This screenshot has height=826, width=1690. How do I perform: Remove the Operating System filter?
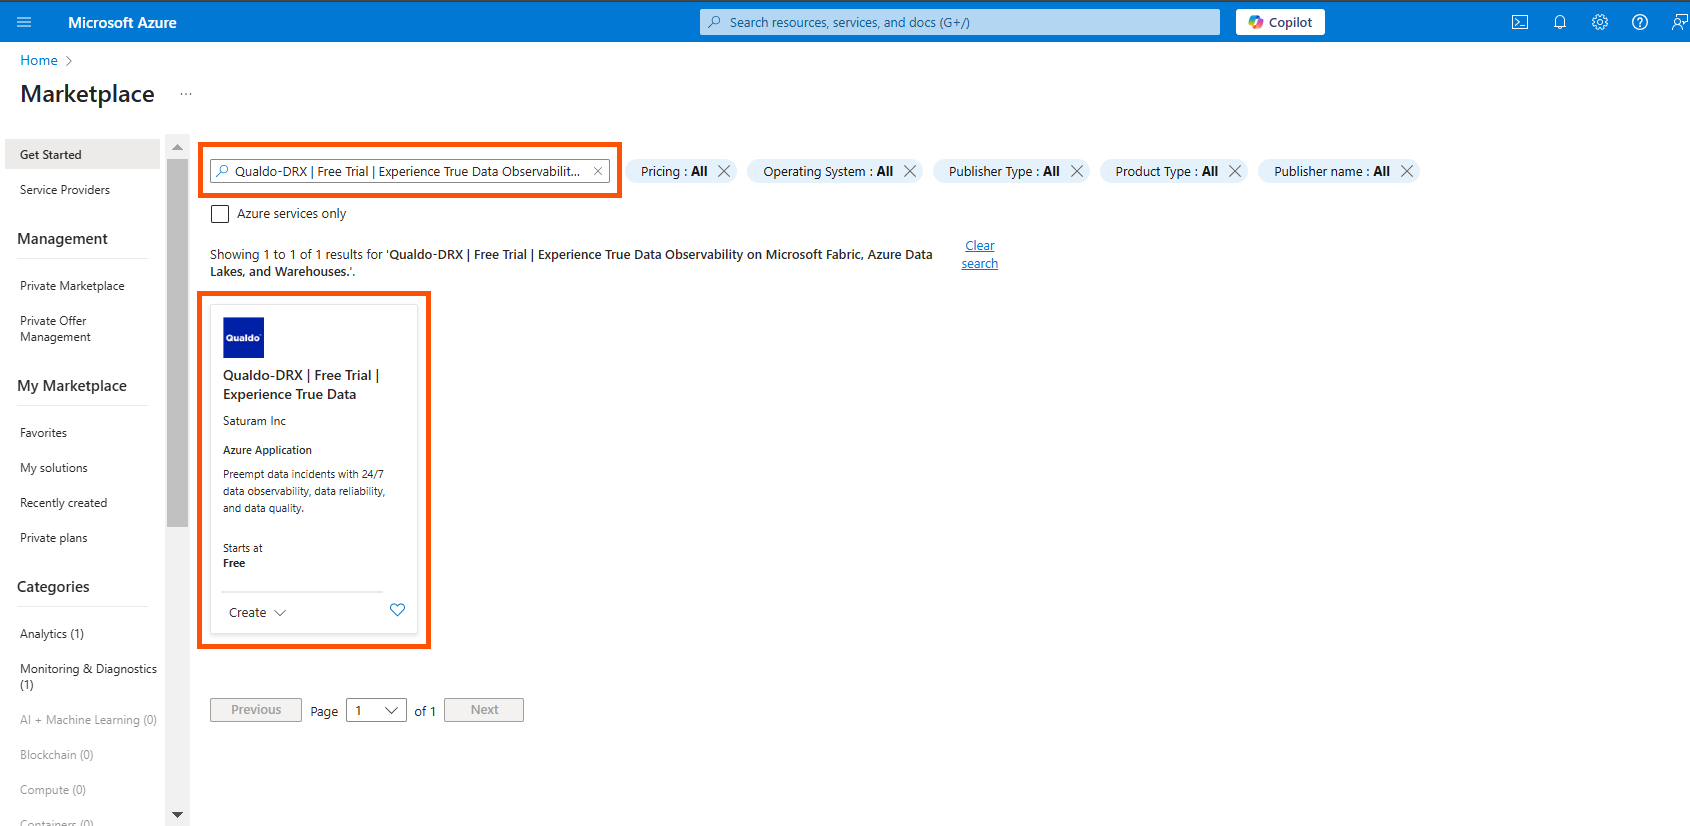click(910, 171)
